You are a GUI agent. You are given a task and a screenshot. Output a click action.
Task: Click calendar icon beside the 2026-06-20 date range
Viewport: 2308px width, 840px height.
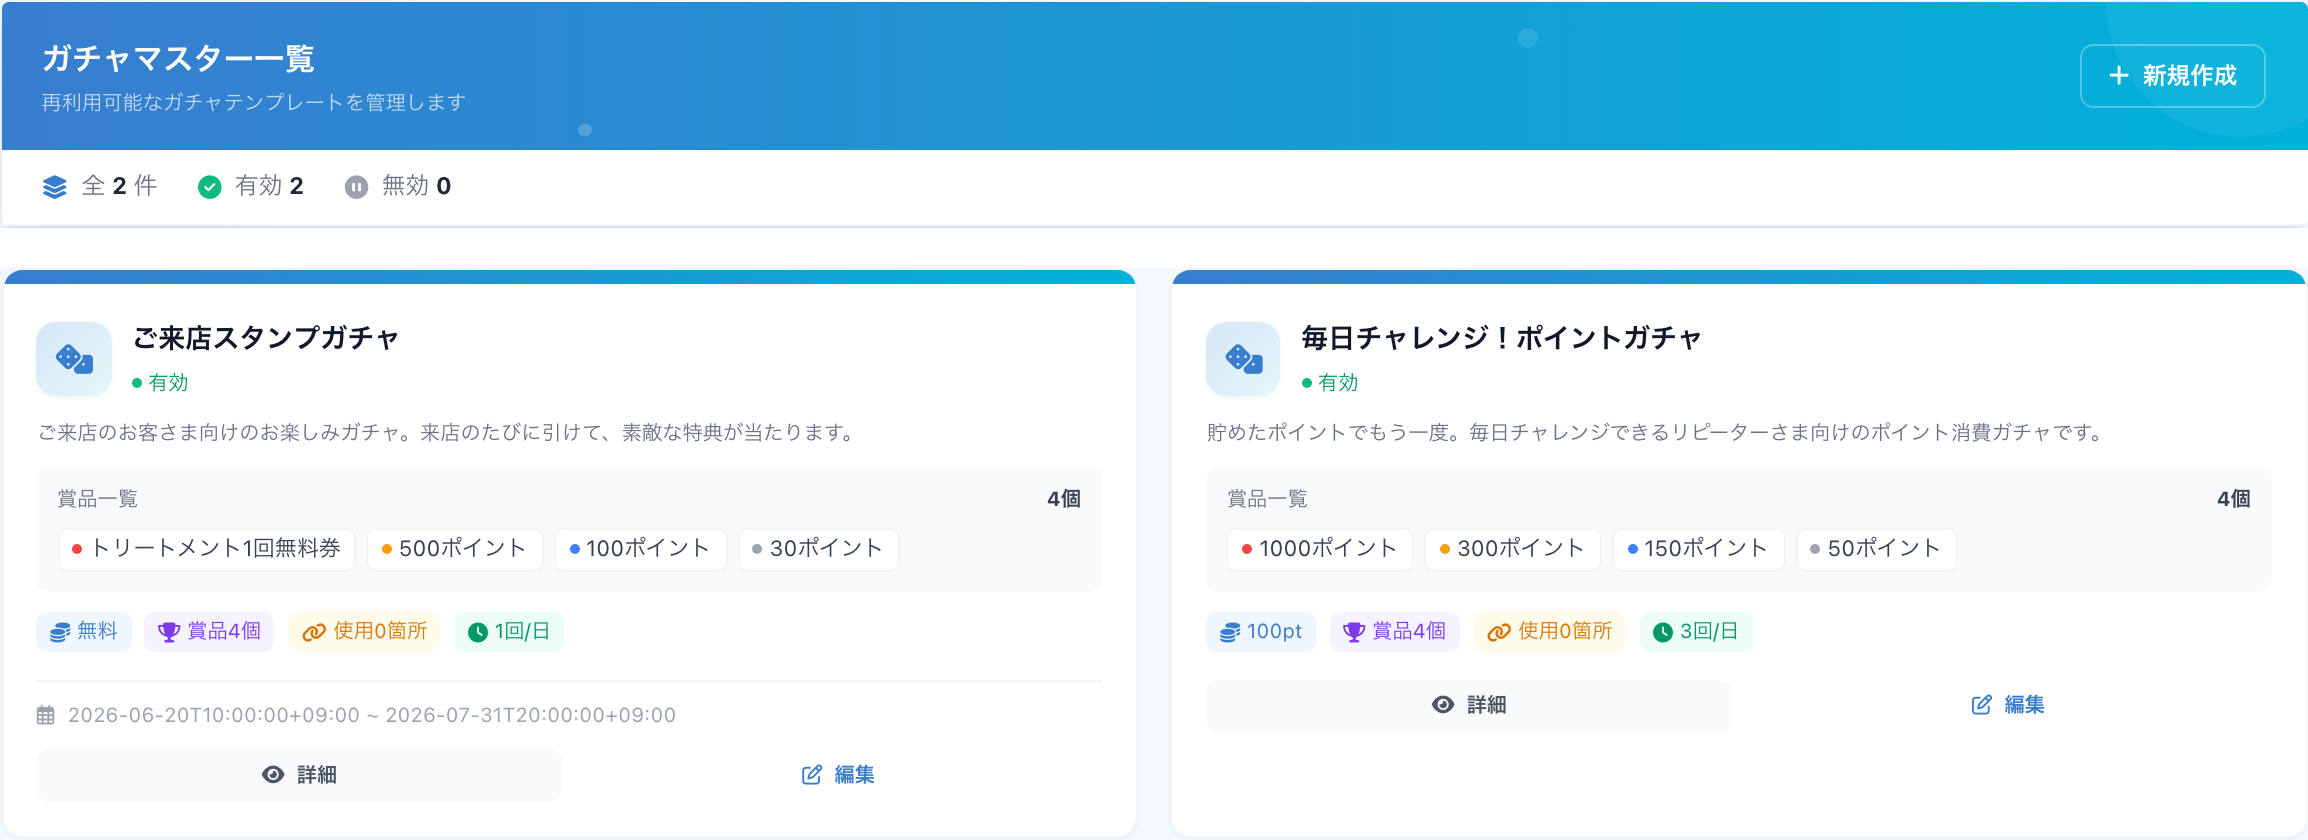pos(46,715)
